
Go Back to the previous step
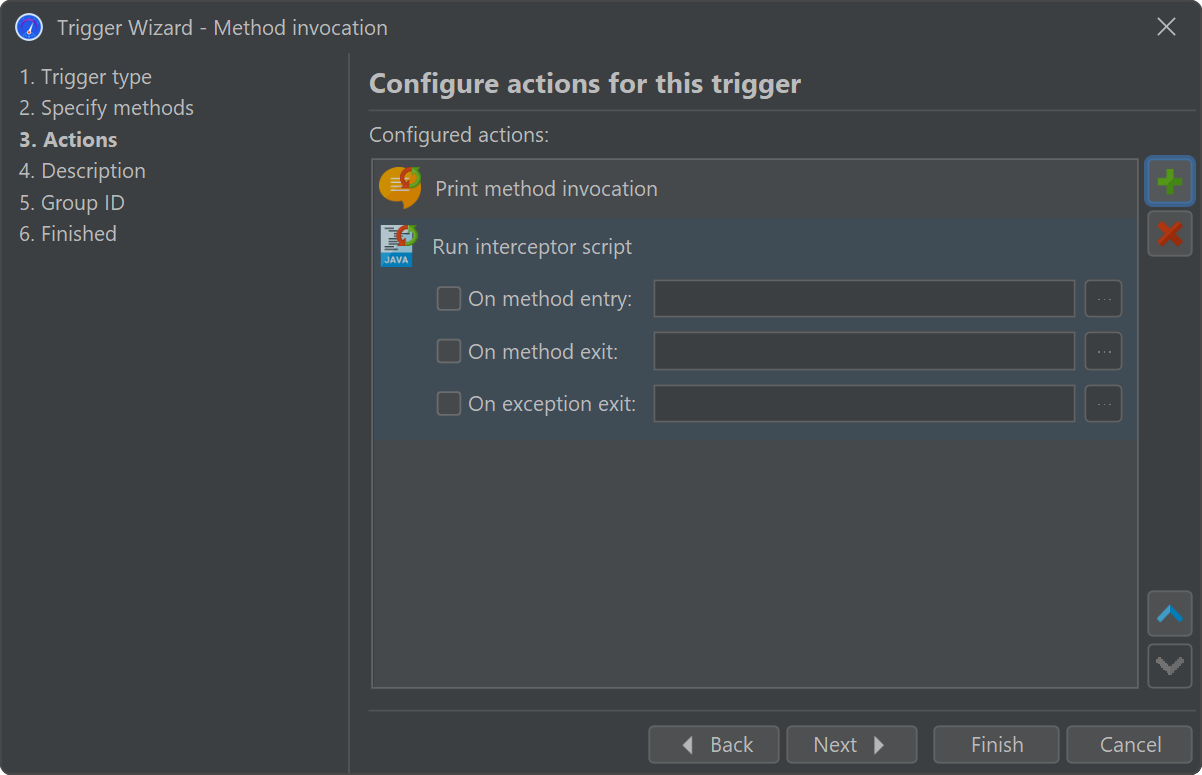(x=714, y=745)
